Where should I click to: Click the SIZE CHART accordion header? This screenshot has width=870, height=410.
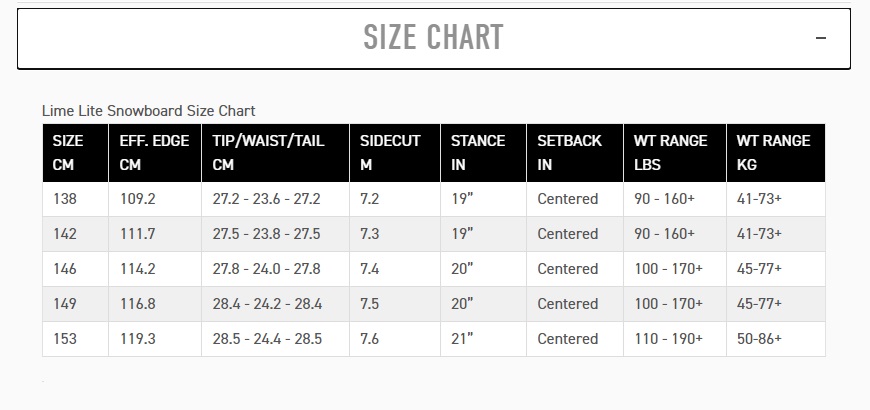(433, 38)
